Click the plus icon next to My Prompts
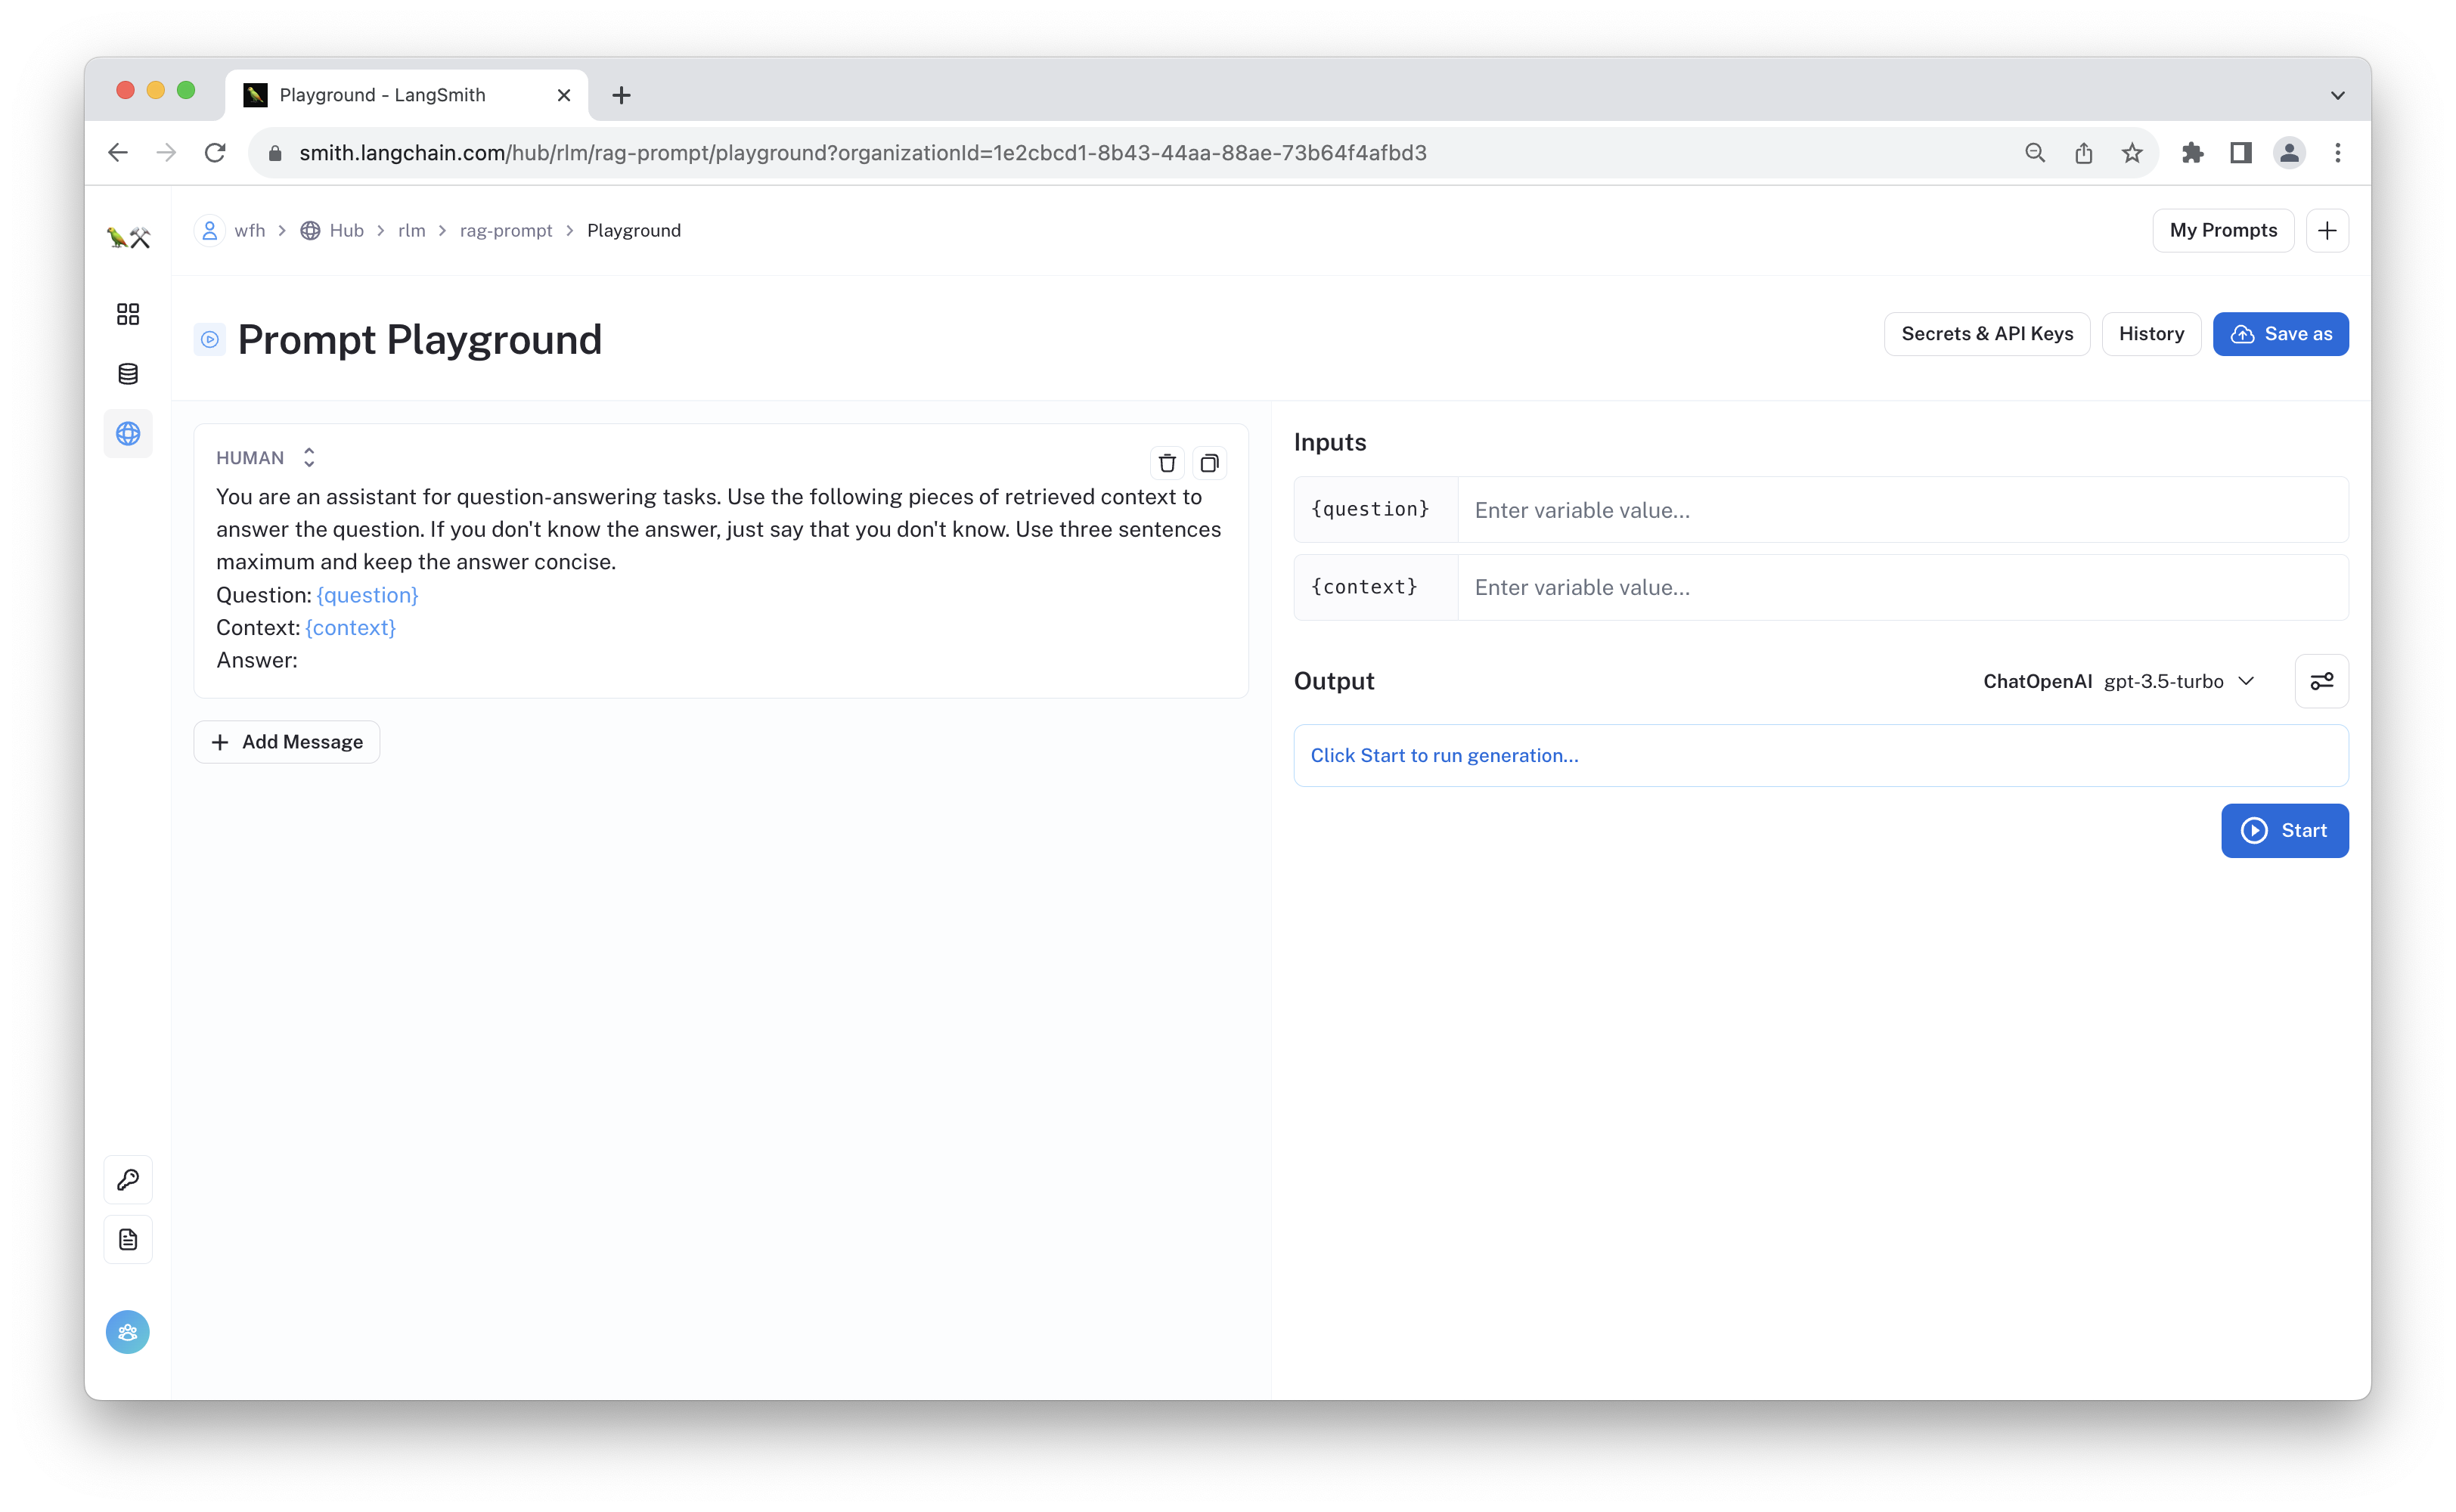Screen dimensions: 2456x1512 point(2327,230)
